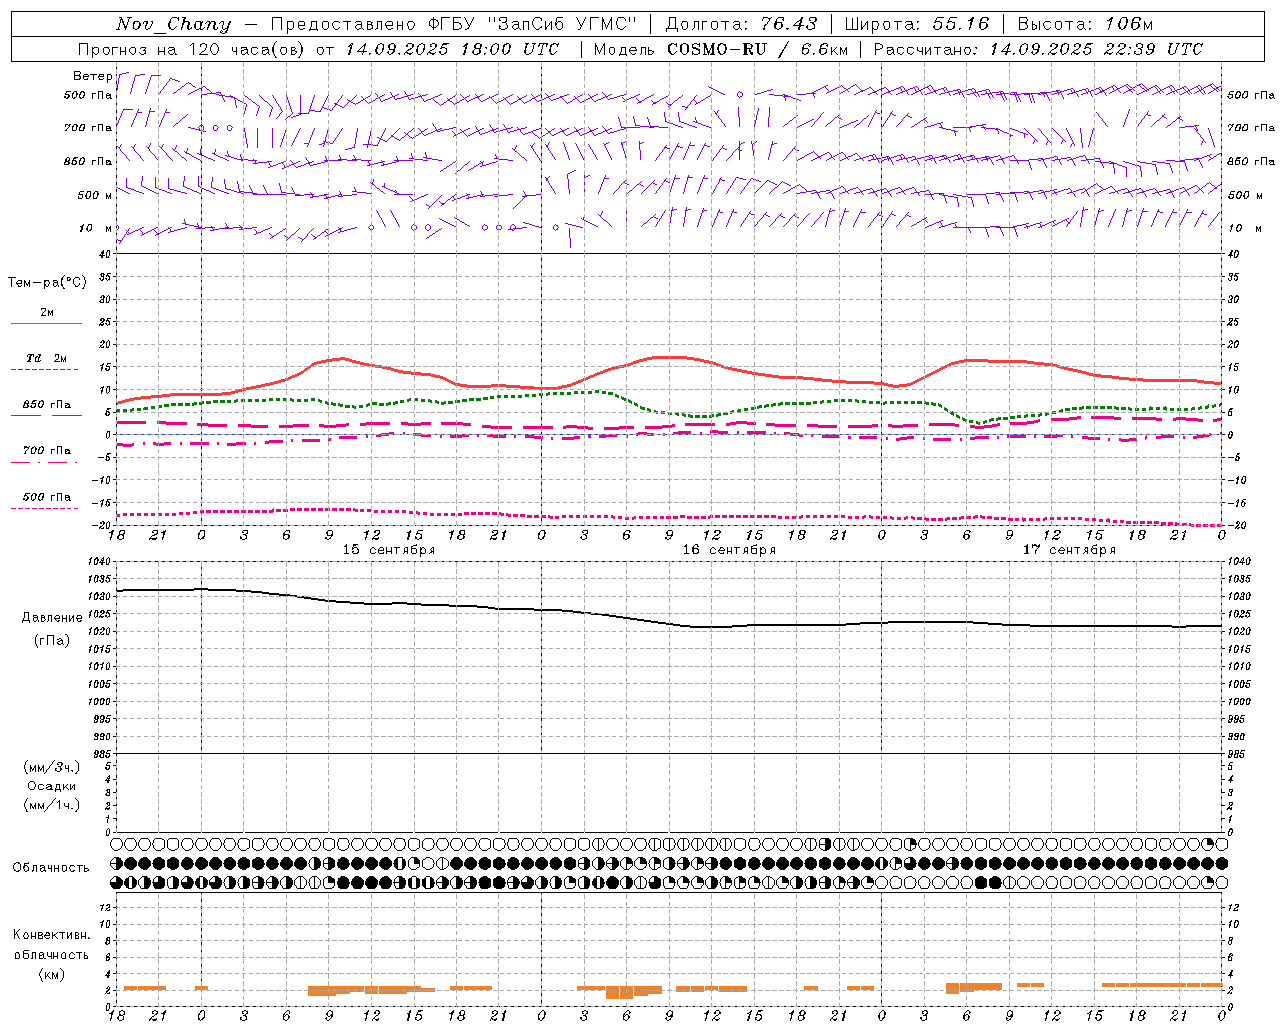Click the 500 гПа entry in temperature legend
The width and height of the screenshot is (1280, 1024).
pos(47,497)
